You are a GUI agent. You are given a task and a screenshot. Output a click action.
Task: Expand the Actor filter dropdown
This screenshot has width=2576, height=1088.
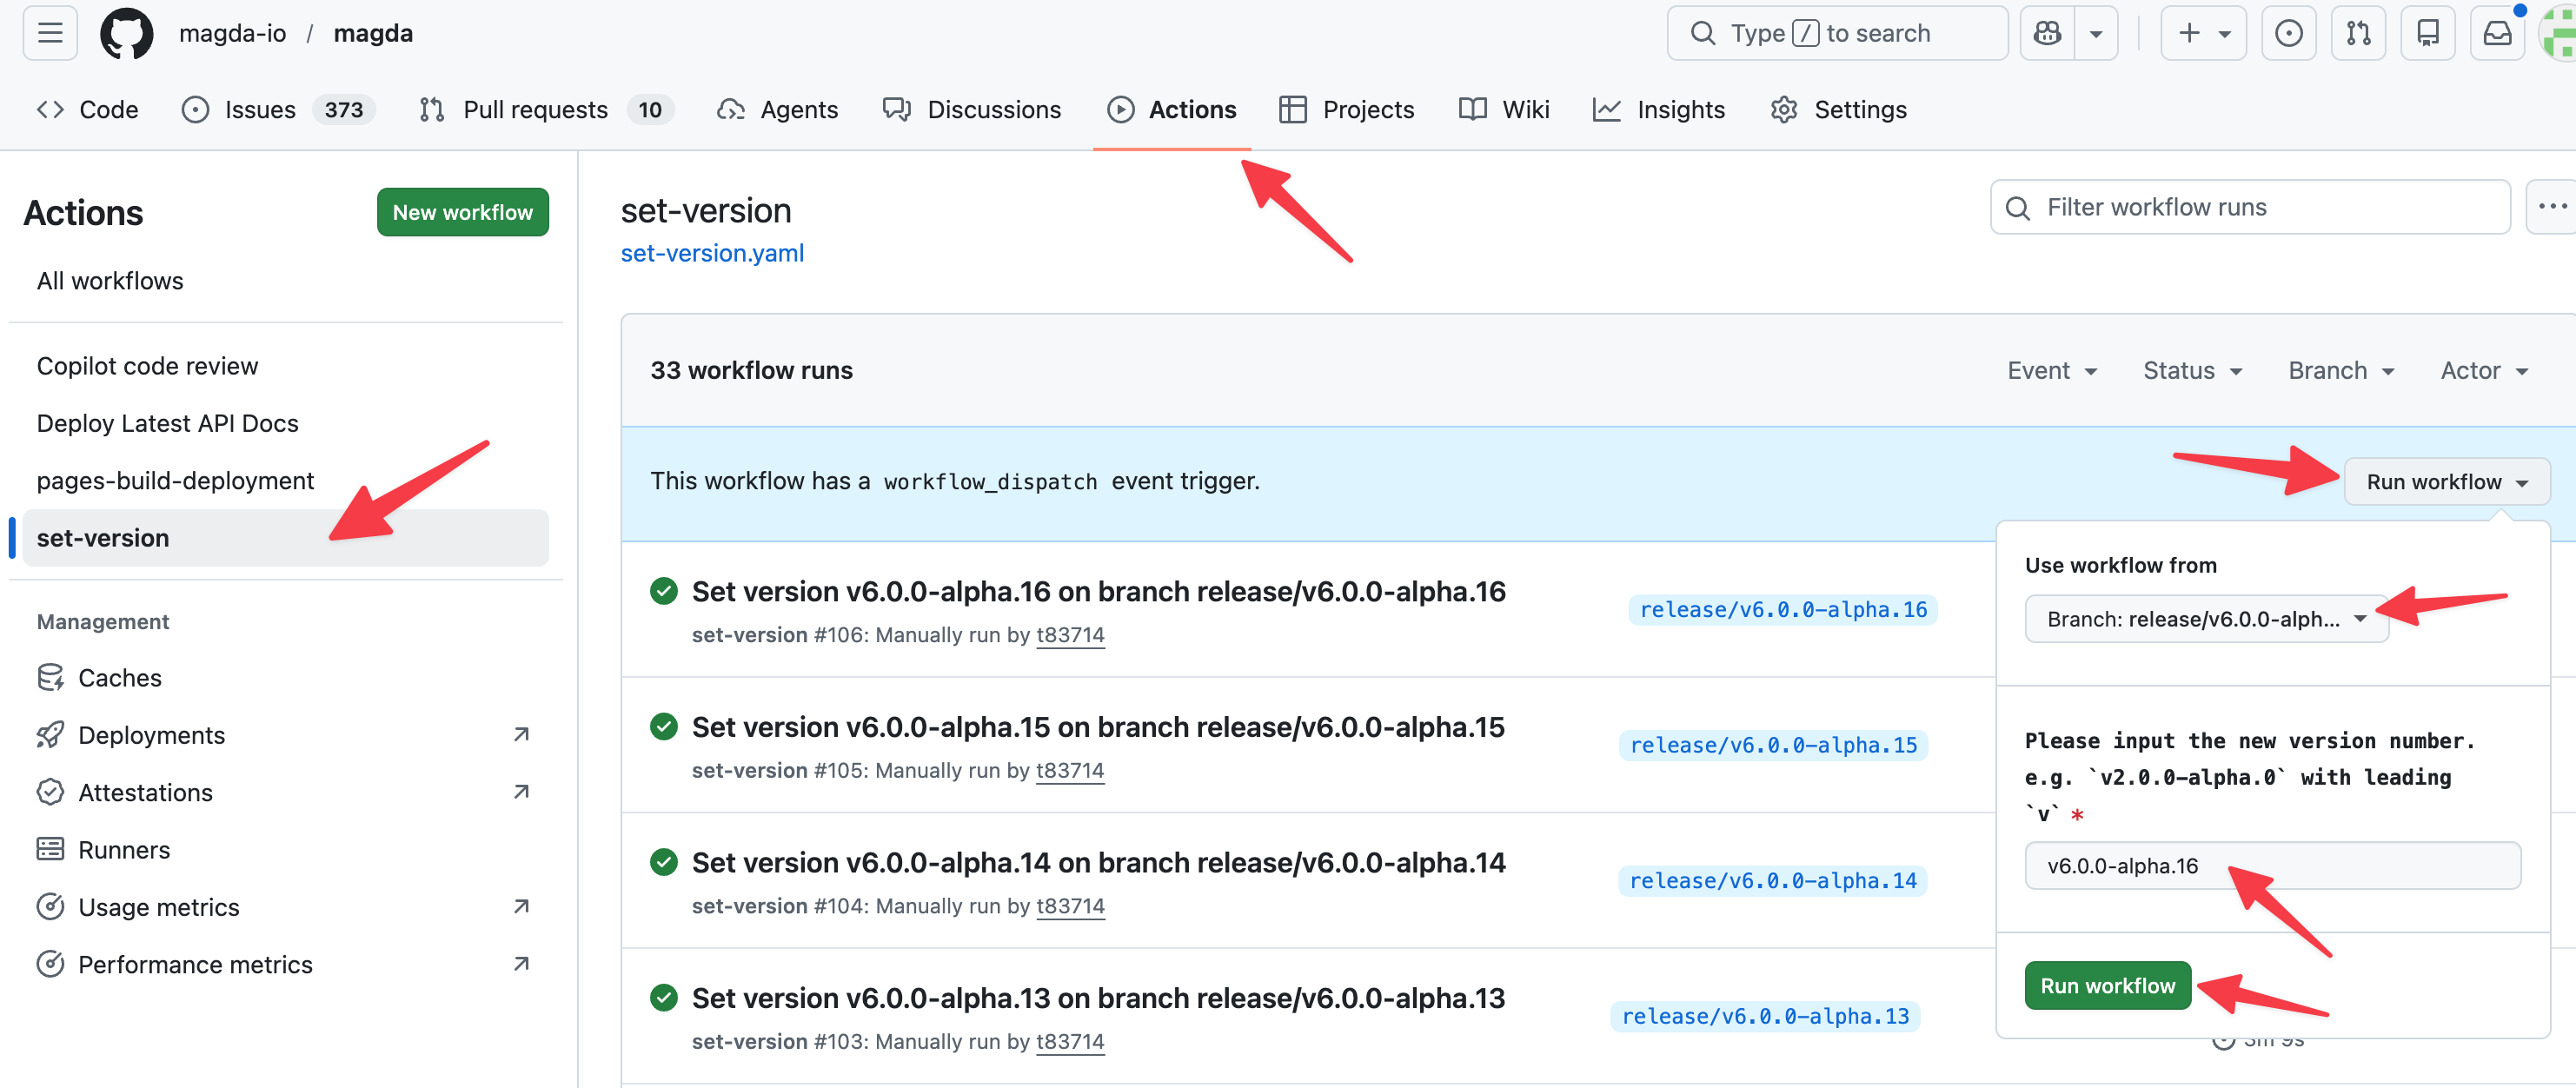point(2484,370)
